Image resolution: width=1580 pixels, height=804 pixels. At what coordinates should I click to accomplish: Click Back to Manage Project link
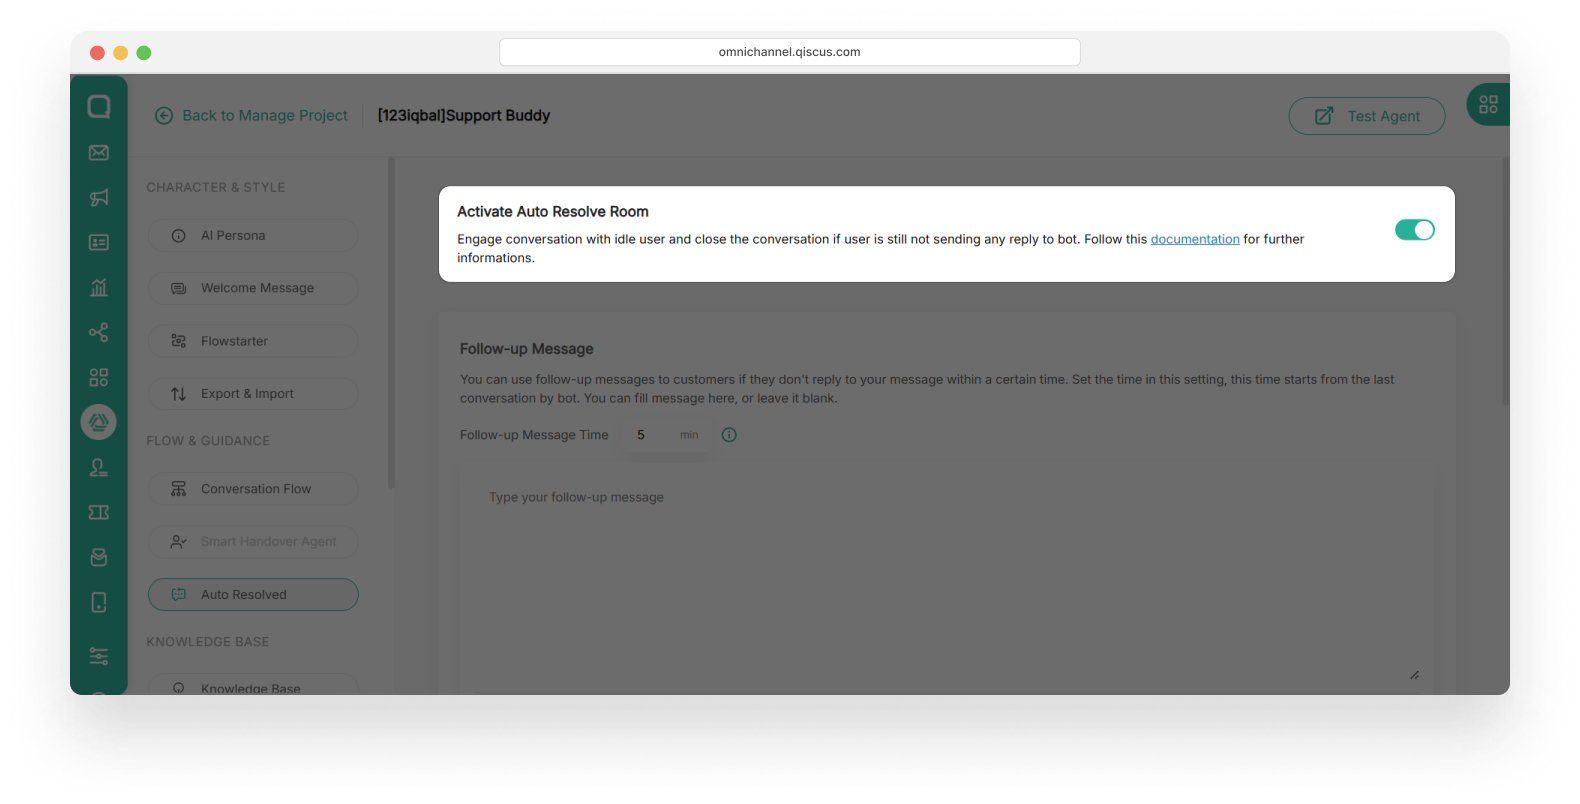click(x=252, y=116)
